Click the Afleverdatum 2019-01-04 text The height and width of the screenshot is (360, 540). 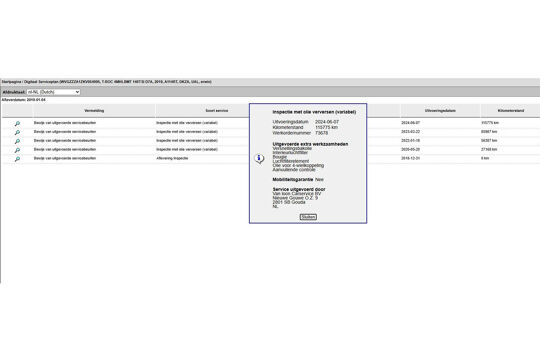[23, 100]
